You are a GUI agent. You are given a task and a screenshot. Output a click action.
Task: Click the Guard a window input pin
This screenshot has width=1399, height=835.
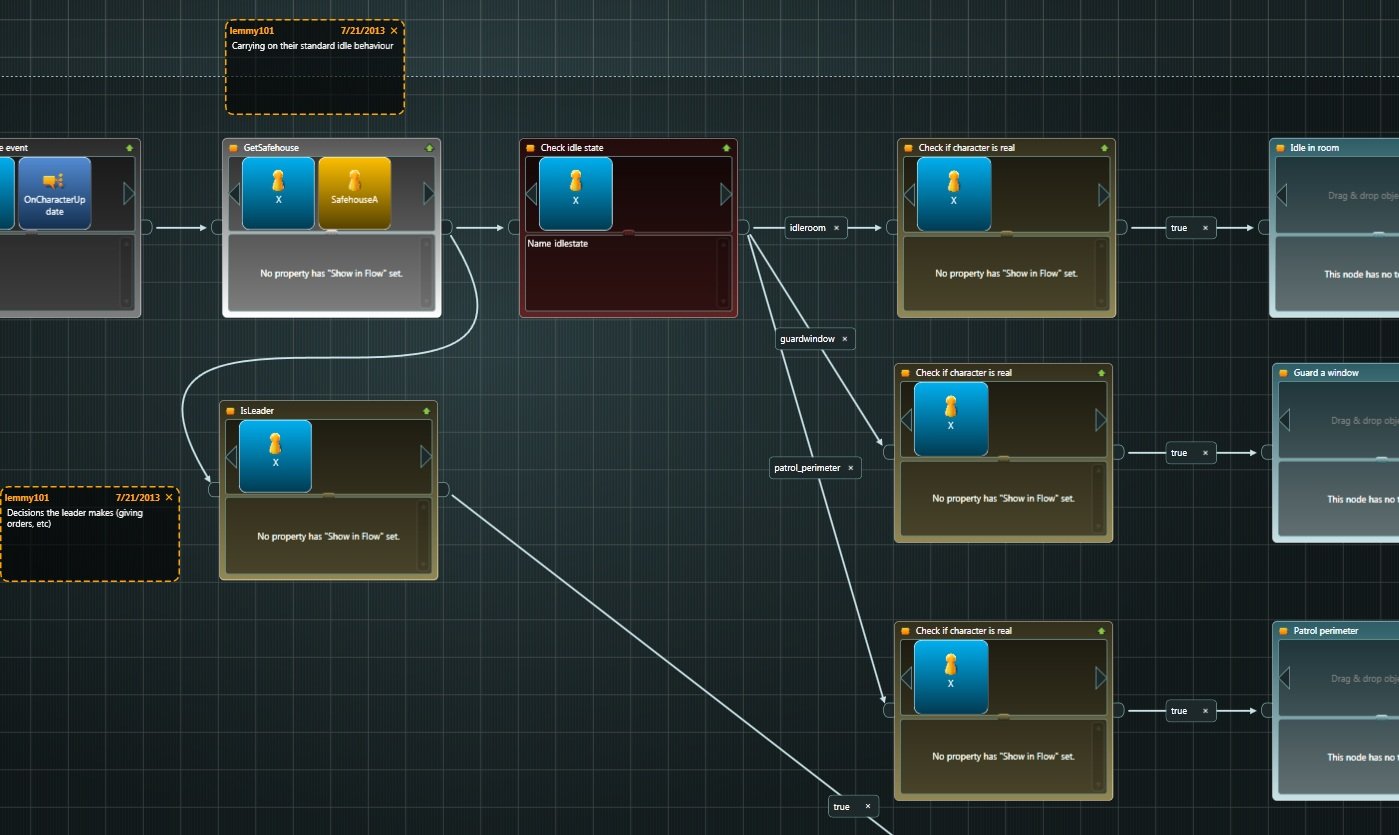1268,452
